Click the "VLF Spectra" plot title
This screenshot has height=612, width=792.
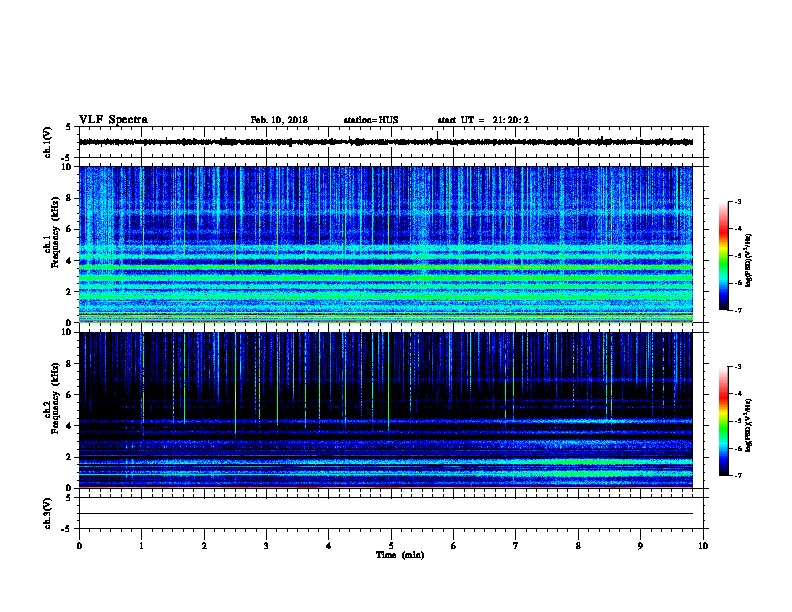coord(113,120)
